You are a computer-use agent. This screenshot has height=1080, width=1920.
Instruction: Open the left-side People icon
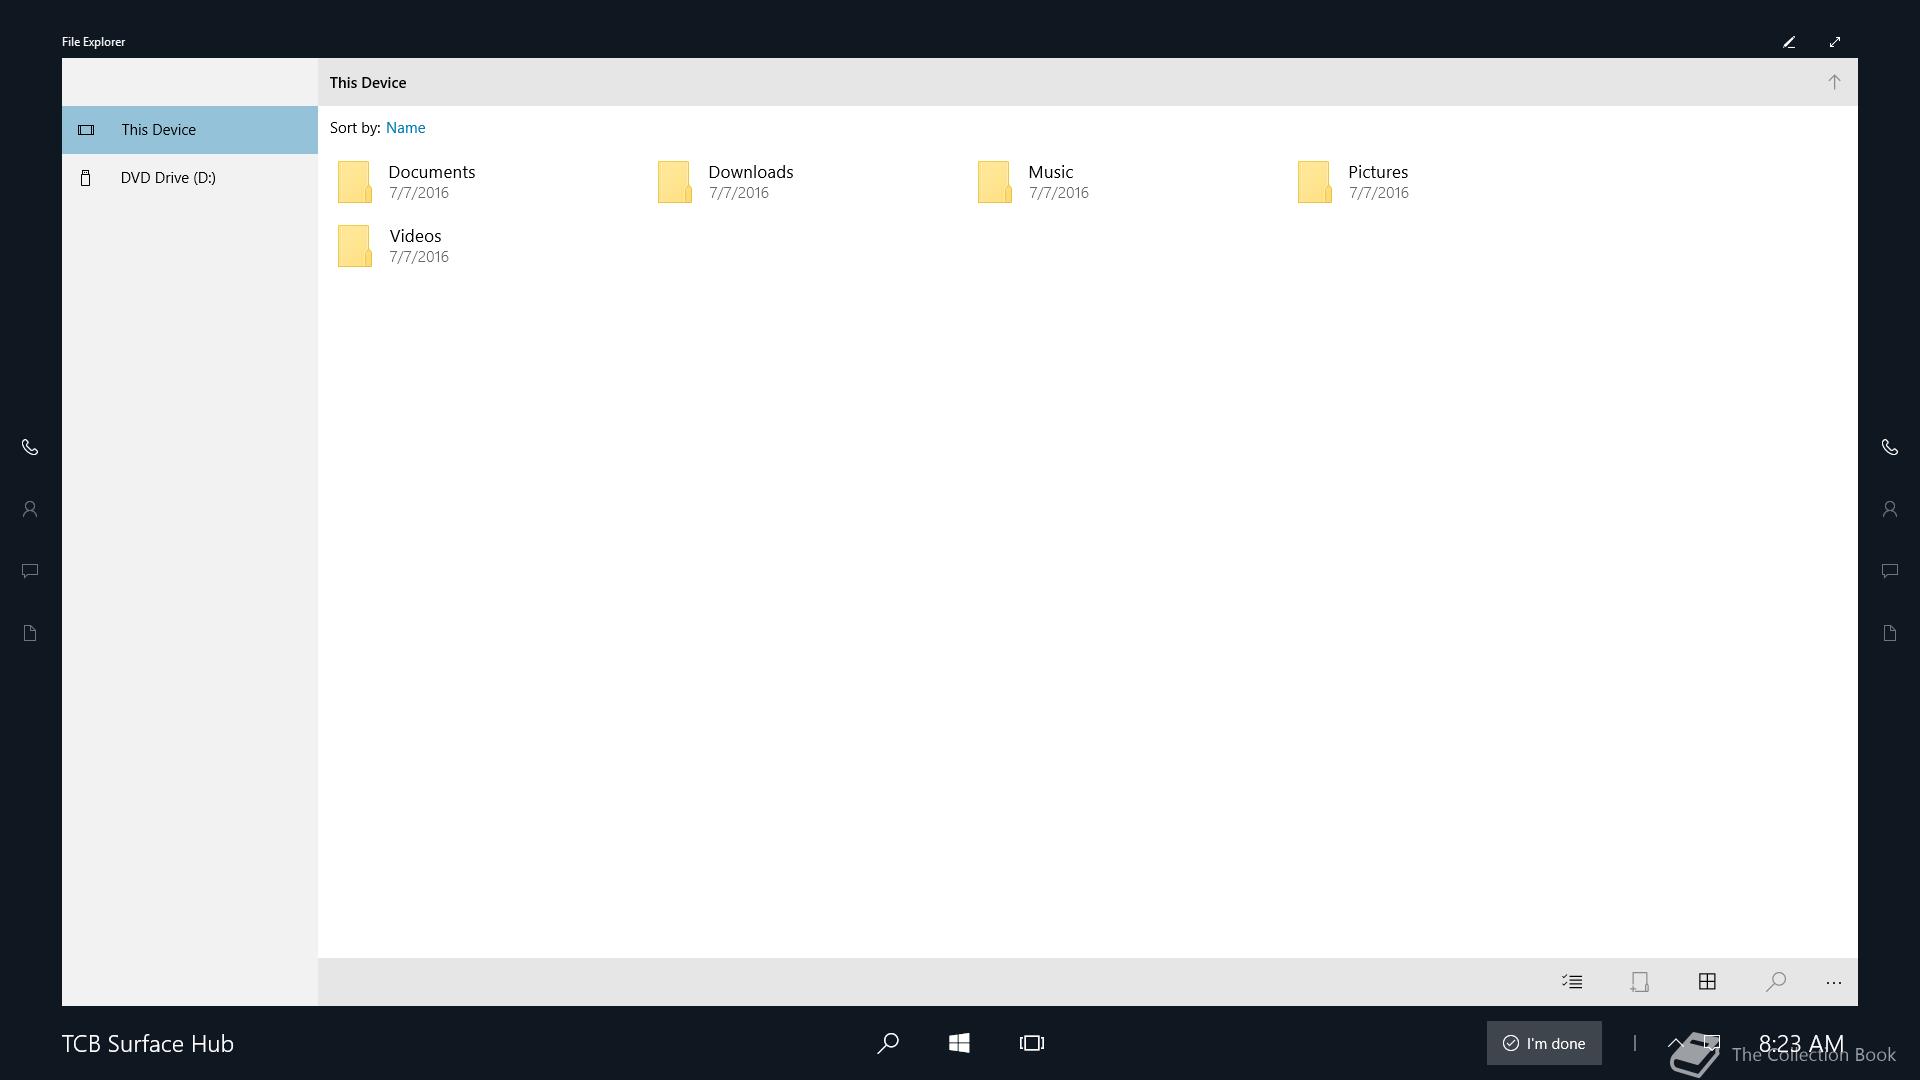tap(30, 509)
